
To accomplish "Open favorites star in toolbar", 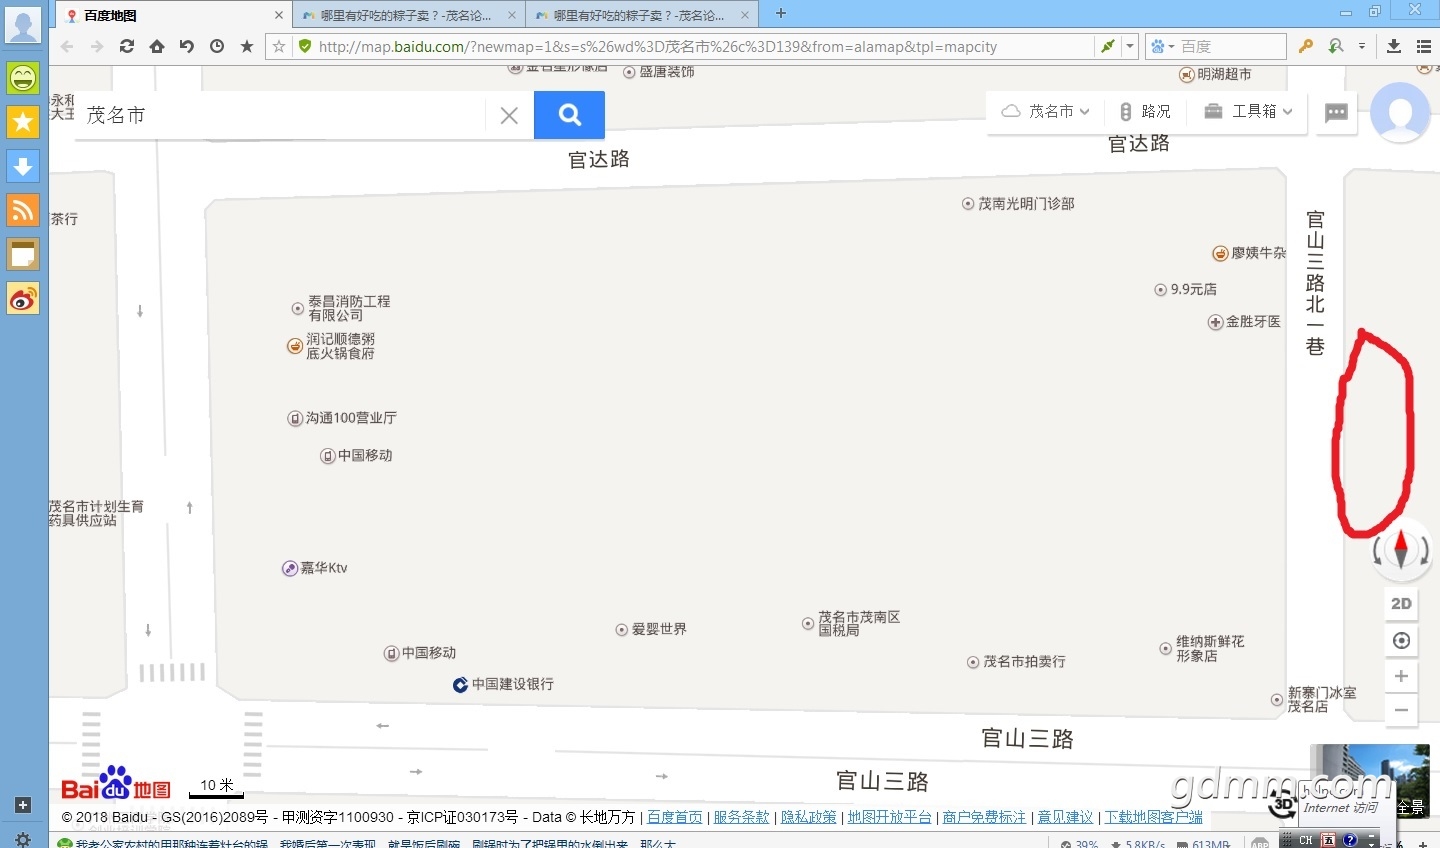I will (x=247, y=46).
